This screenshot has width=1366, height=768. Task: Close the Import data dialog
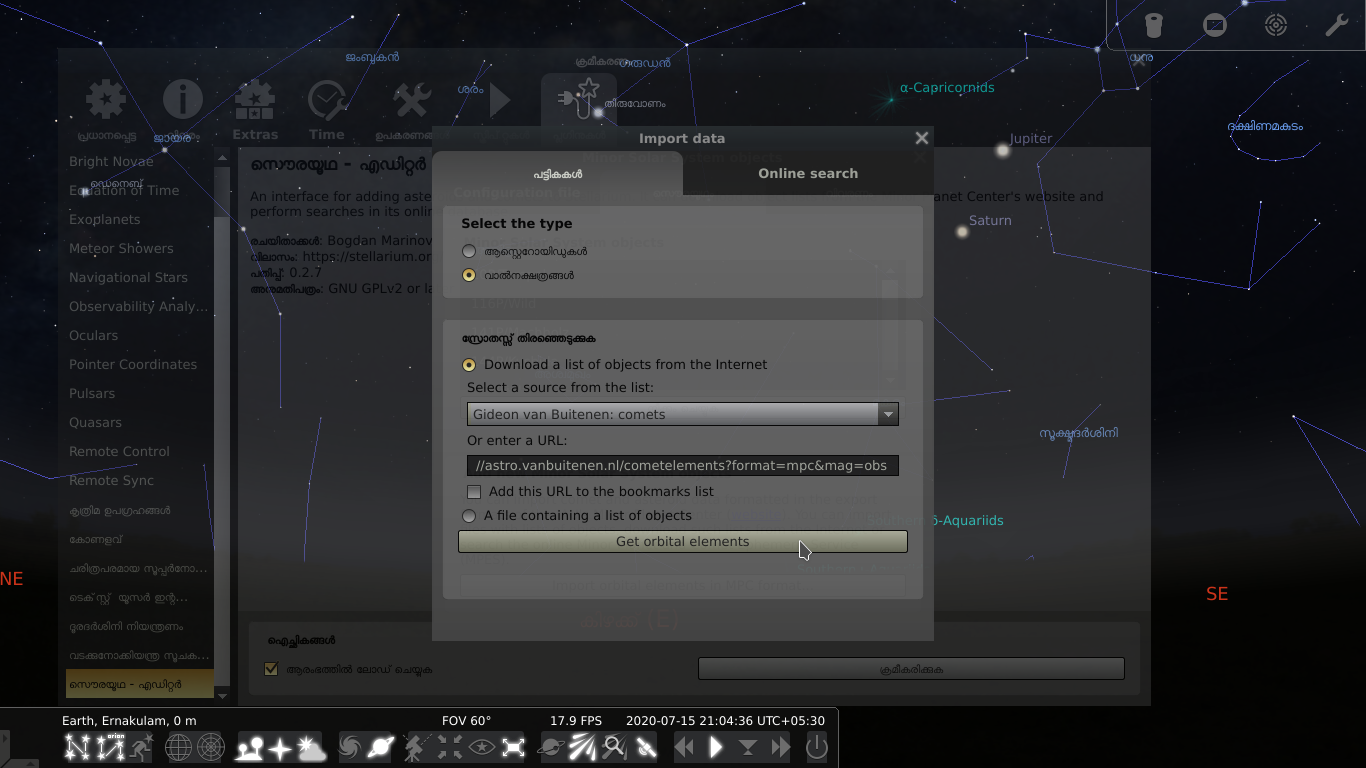[922, 138]
